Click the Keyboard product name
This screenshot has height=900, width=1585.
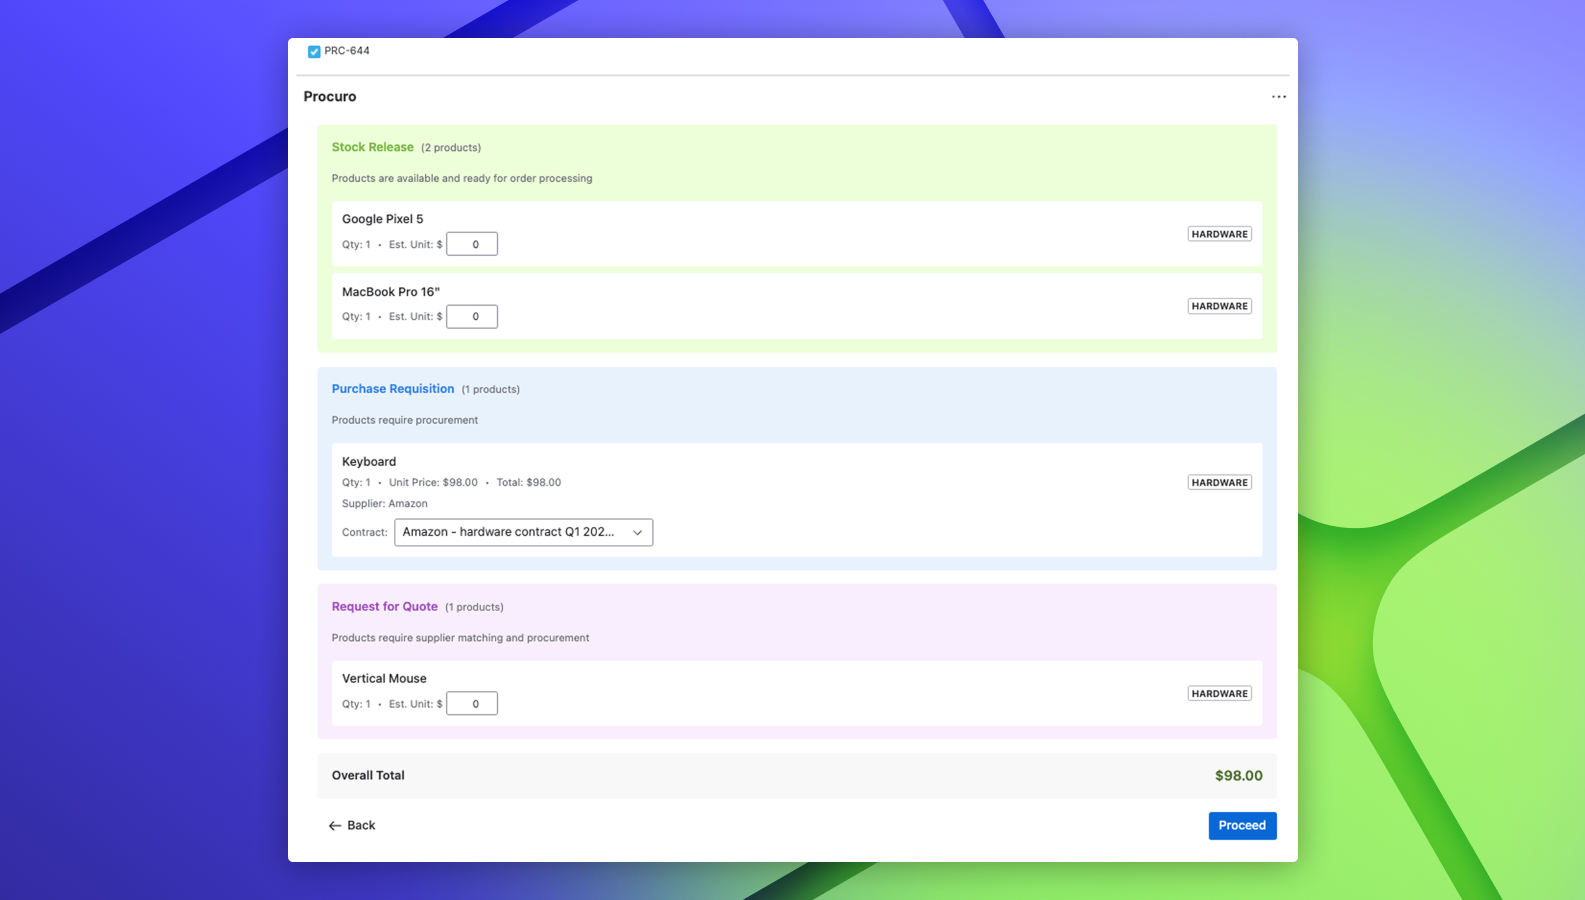point(369,462)
